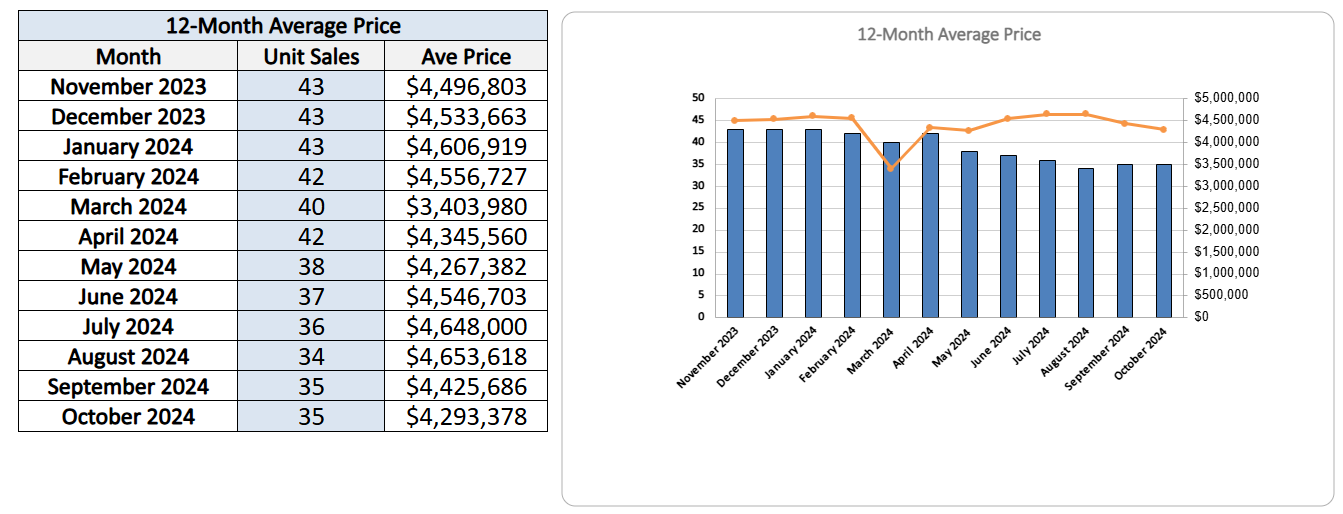Select the "Unit Sales" column header
The width and height of the screenshot is (1343, 514).
click(311, 56)
